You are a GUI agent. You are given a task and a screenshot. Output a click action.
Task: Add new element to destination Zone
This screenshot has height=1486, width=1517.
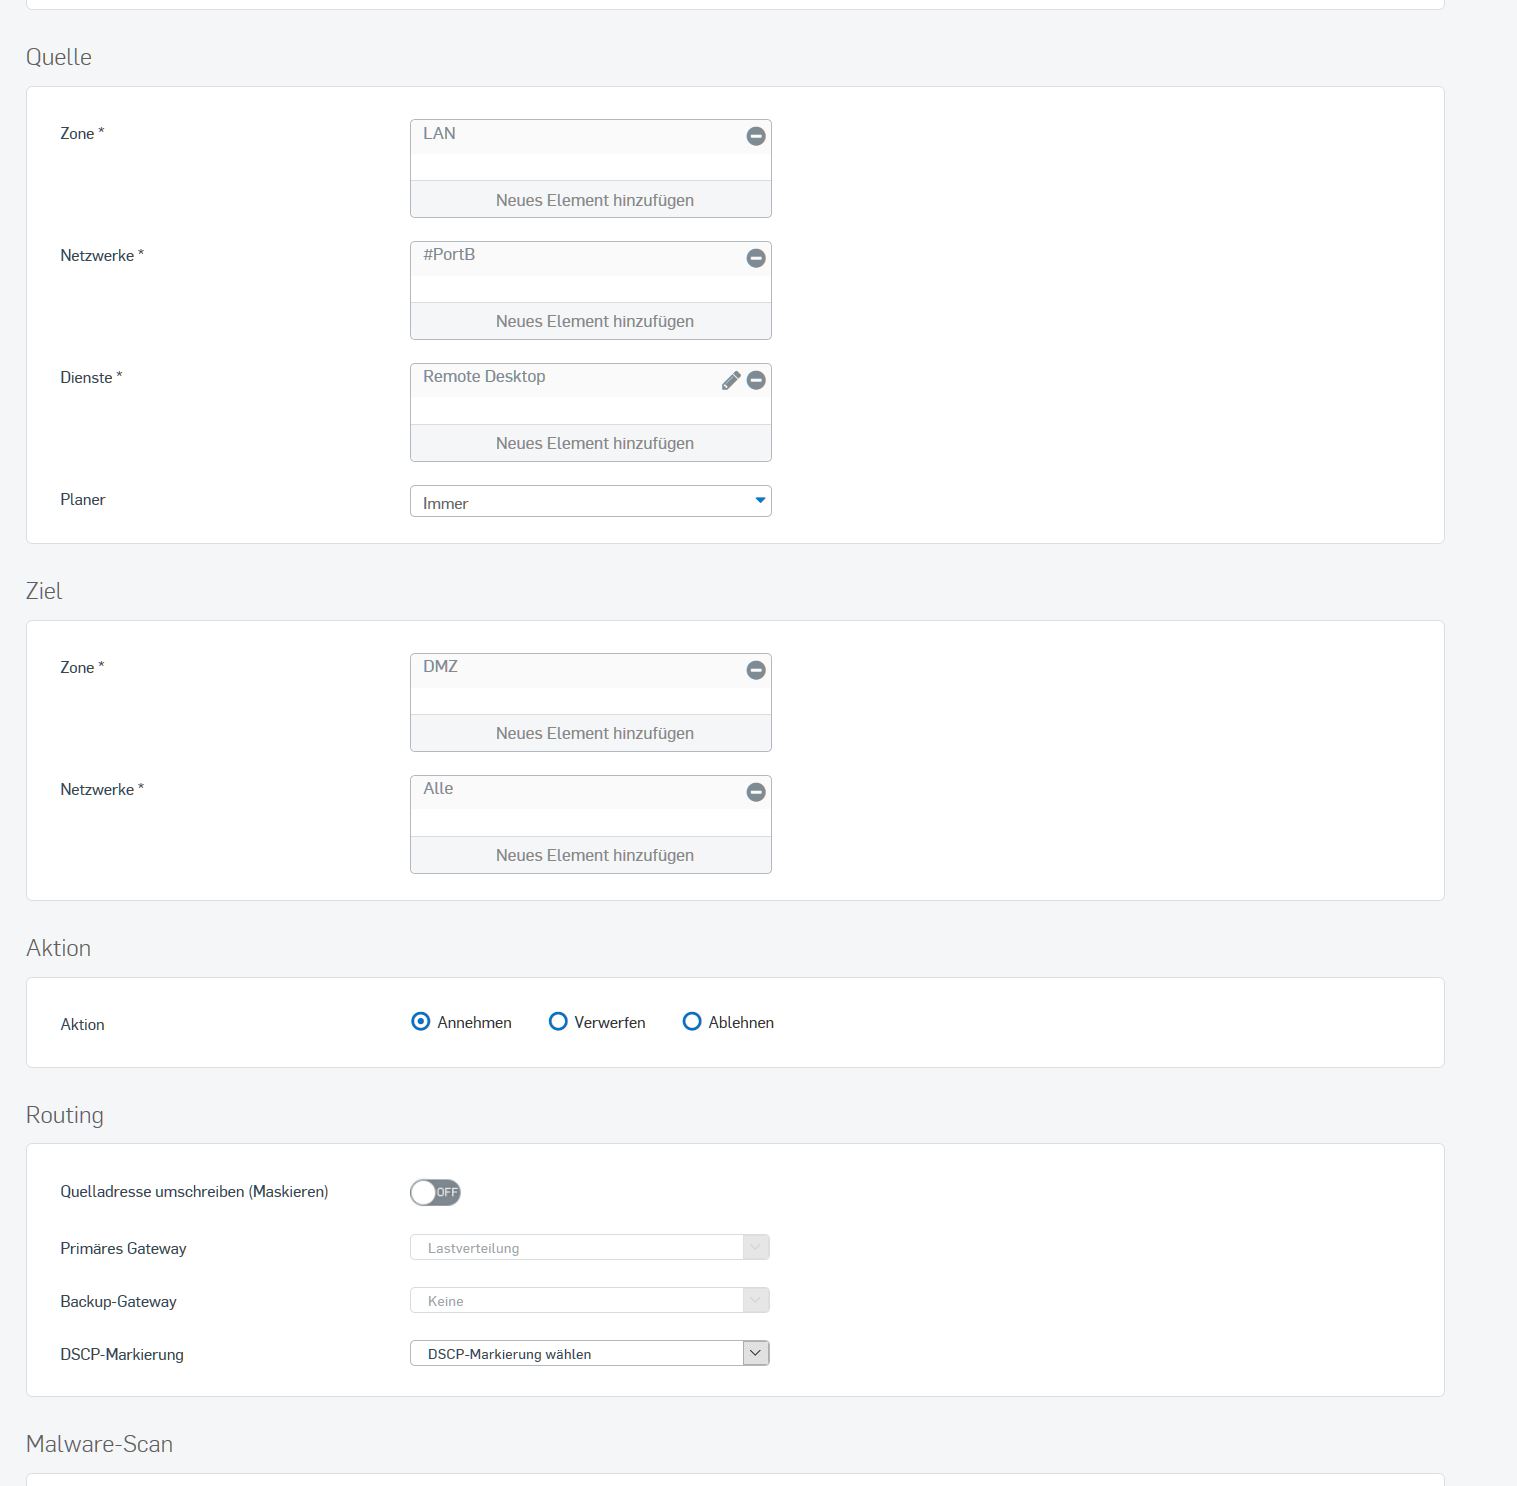[x=591, y=733]
